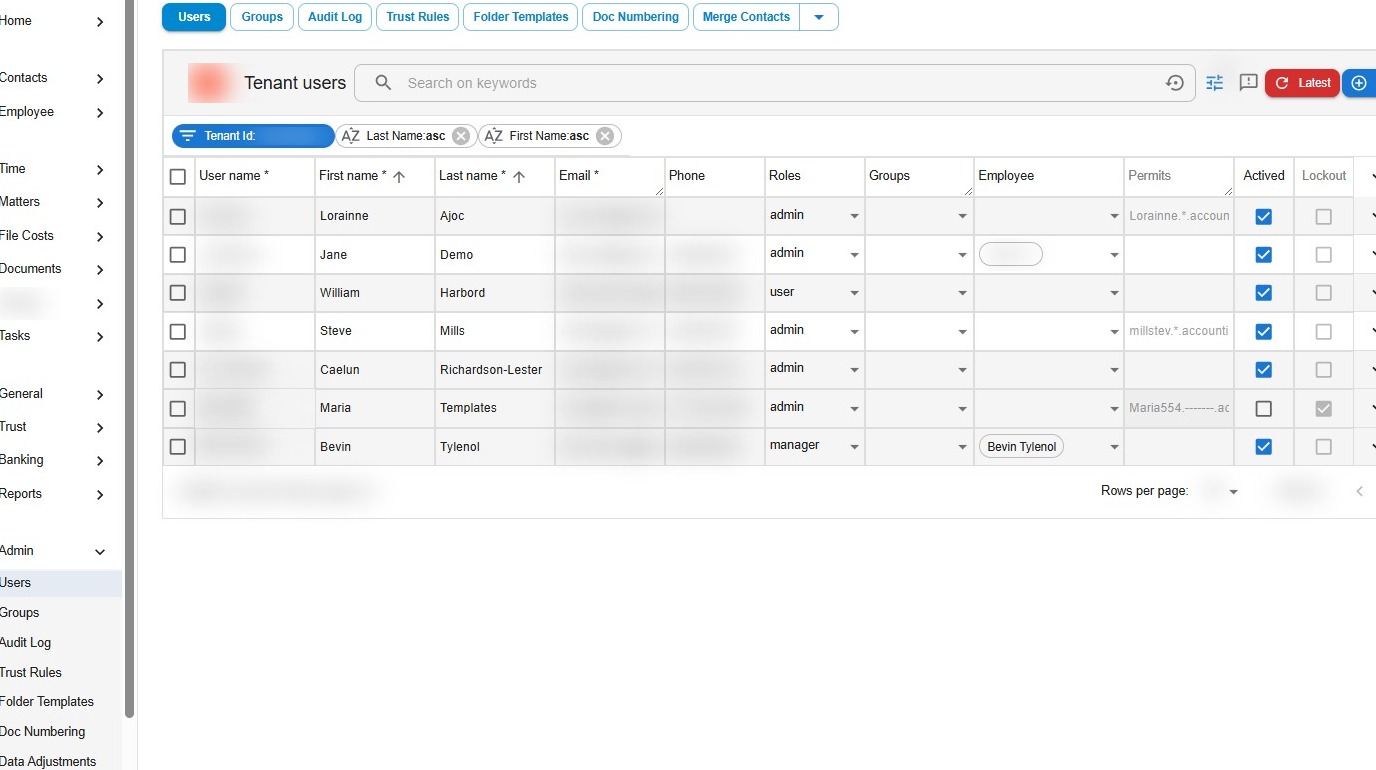This screenshot has height=770, width=1376.
Task: Remove the Last Name:asc sort chip
Action: (x=461, y=136)
